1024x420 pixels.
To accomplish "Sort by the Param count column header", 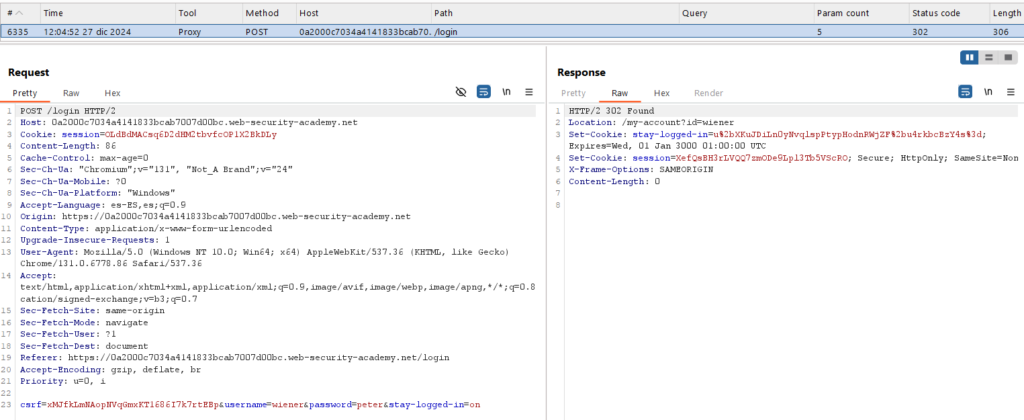I will coord(861,13).
